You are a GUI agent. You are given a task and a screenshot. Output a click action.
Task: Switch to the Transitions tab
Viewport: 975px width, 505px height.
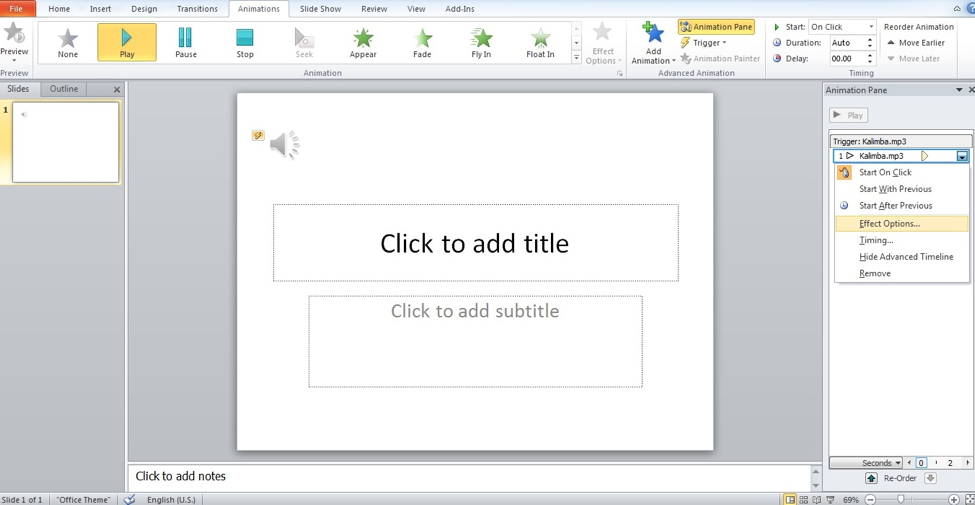pos(197,9)
